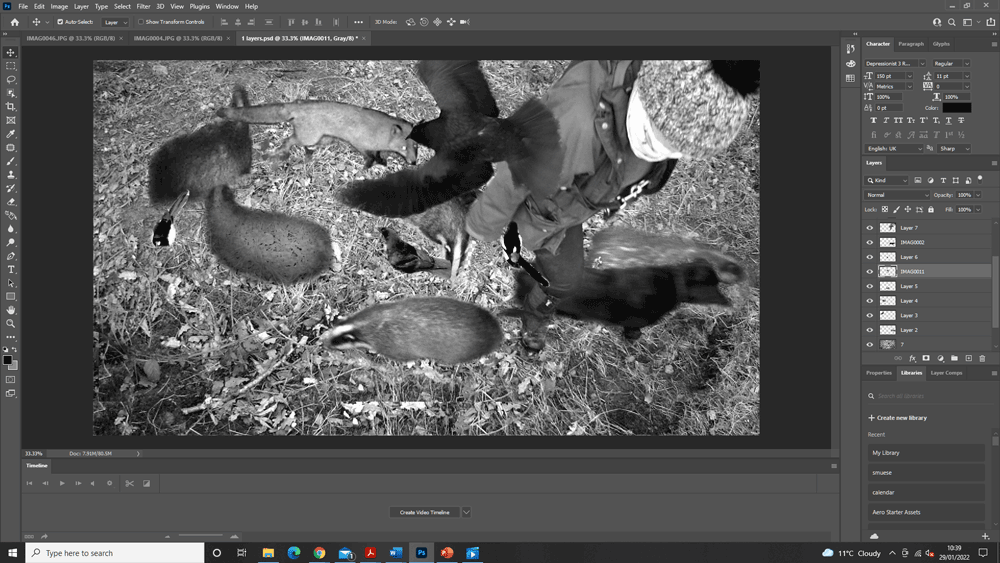Screen dimensions: 1000x563
Task: Select the Hand tool
Action: click(11, 310)
